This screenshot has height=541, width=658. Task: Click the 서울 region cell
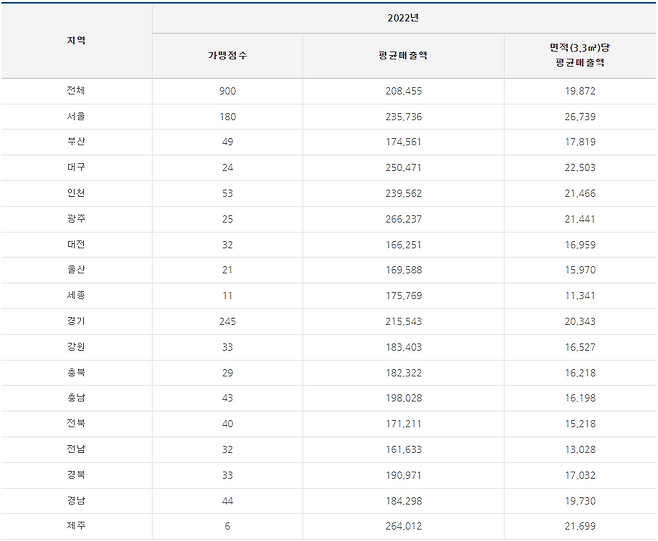76,117
